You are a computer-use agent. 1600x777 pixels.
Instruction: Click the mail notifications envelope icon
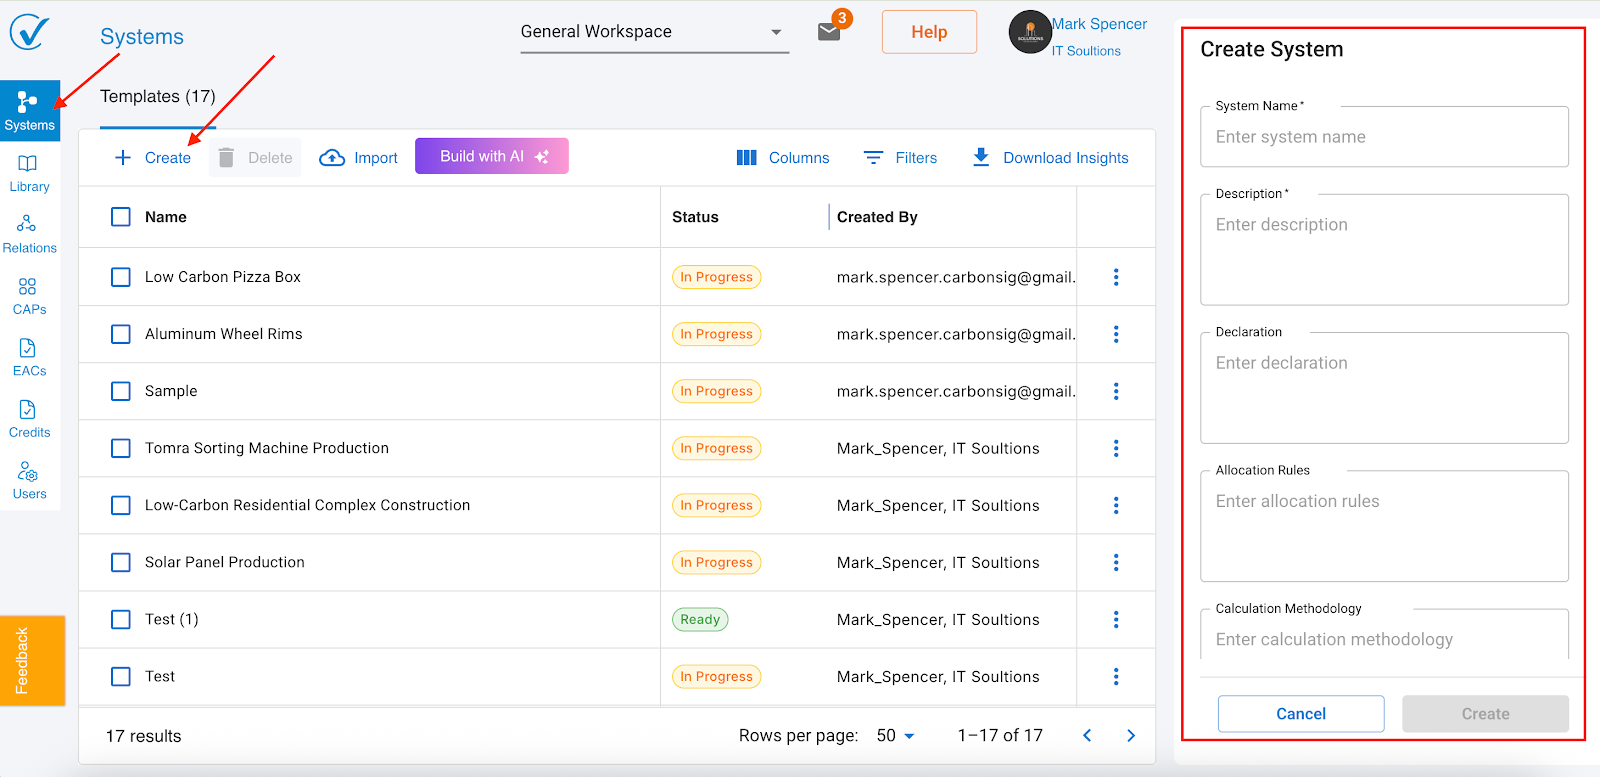point(829,32)
